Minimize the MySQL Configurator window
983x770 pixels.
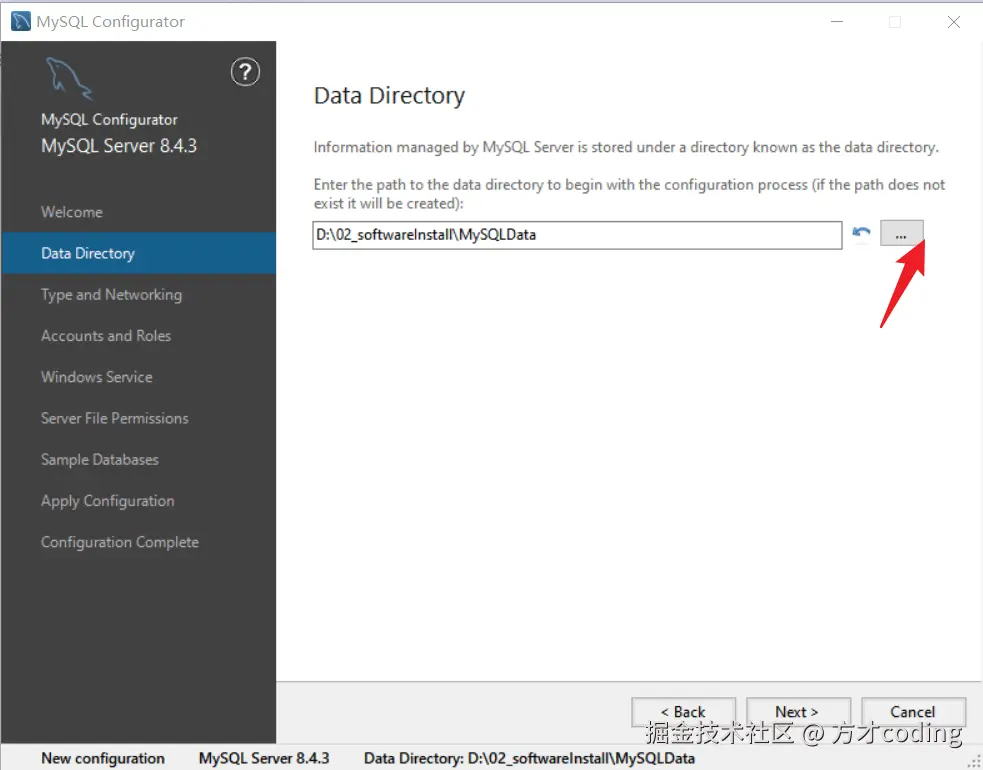pyautogui.click(x=836, y=22)
